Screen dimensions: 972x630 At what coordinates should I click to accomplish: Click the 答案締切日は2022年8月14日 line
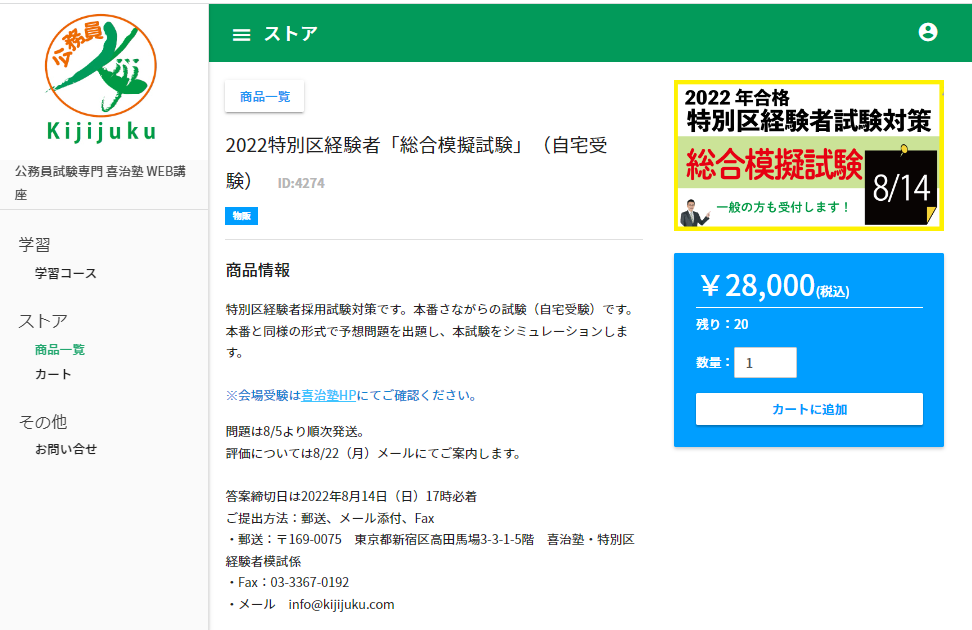351,496
